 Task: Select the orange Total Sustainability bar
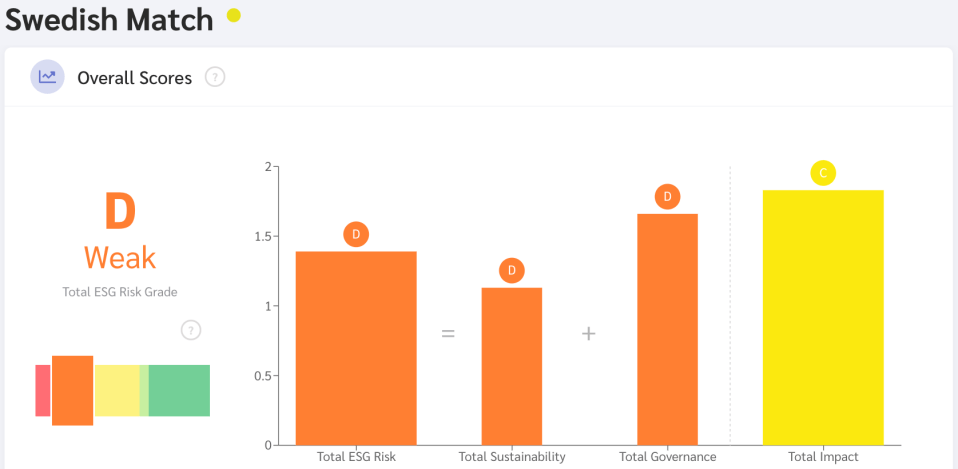(512, 366)
